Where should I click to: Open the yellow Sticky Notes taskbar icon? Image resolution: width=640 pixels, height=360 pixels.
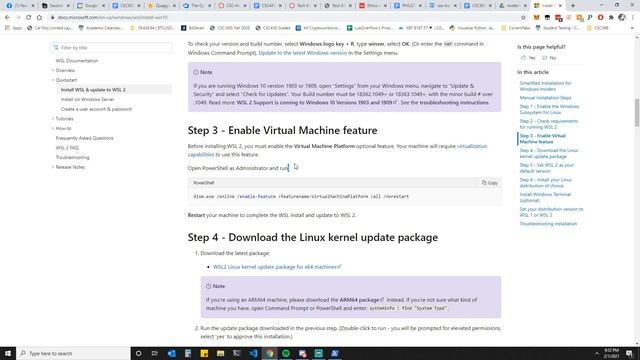[x=204, y=353]
